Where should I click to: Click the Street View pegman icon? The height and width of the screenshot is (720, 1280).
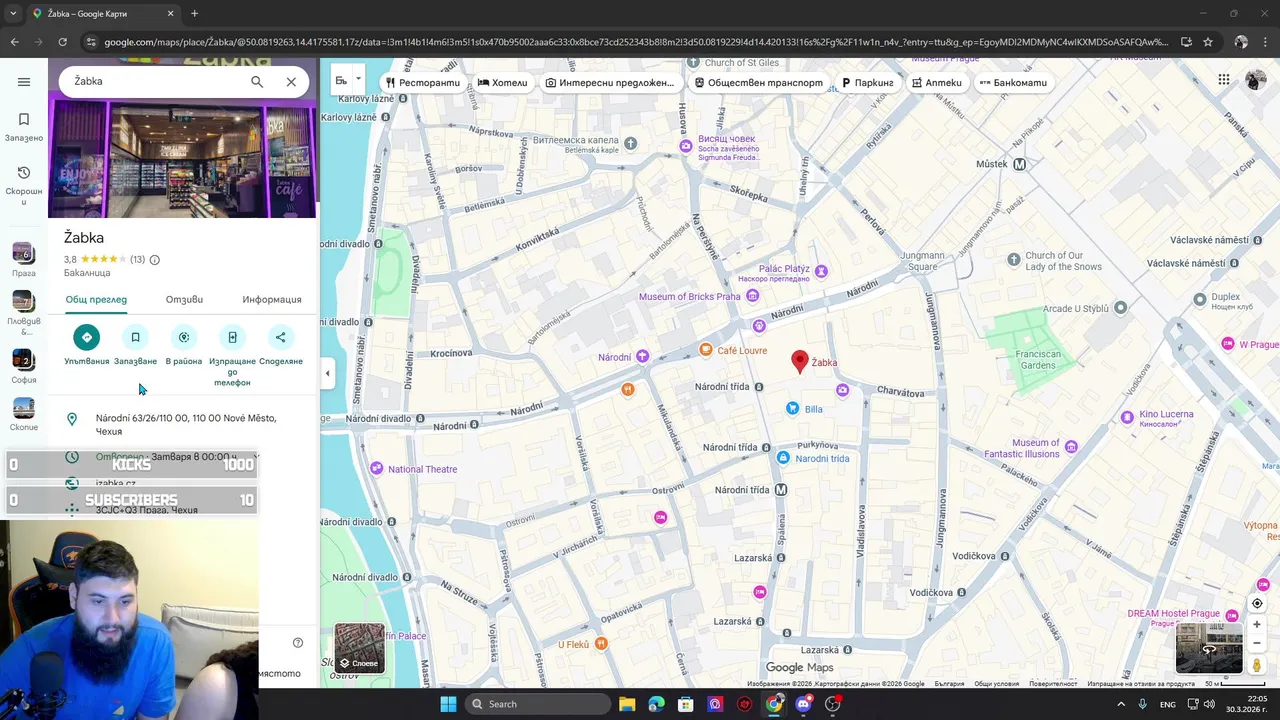(1257, 665)
